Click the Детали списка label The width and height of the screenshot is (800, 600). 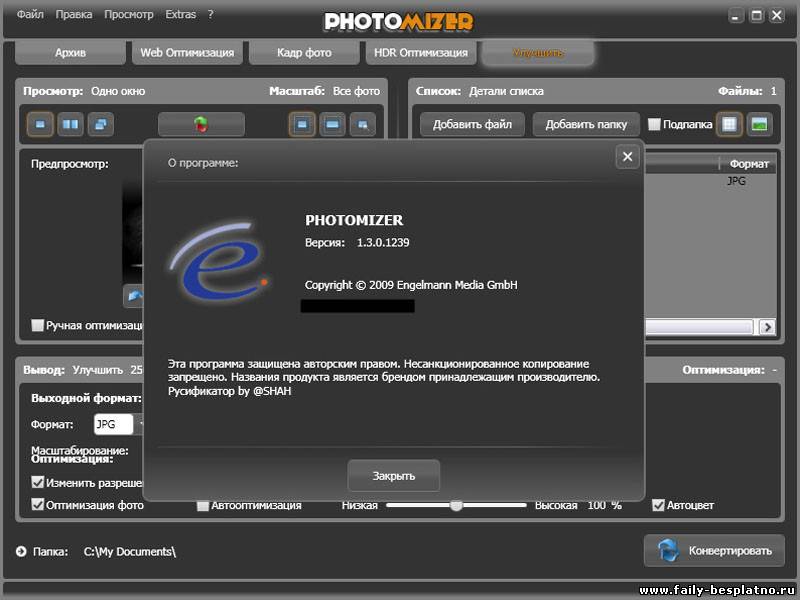tap(506, 91)
